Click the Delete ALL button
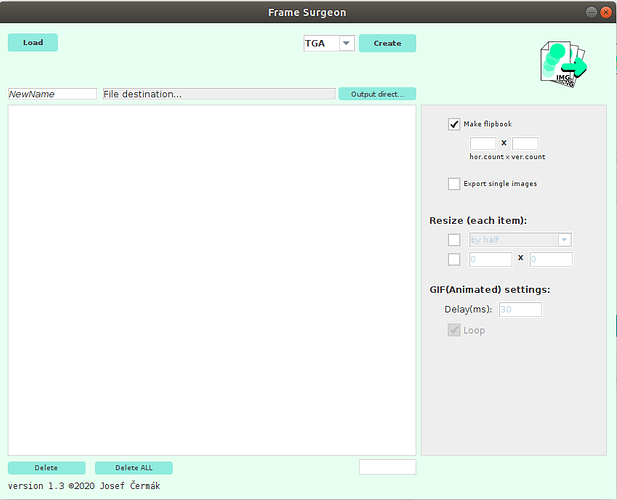 tap(134, 468)
